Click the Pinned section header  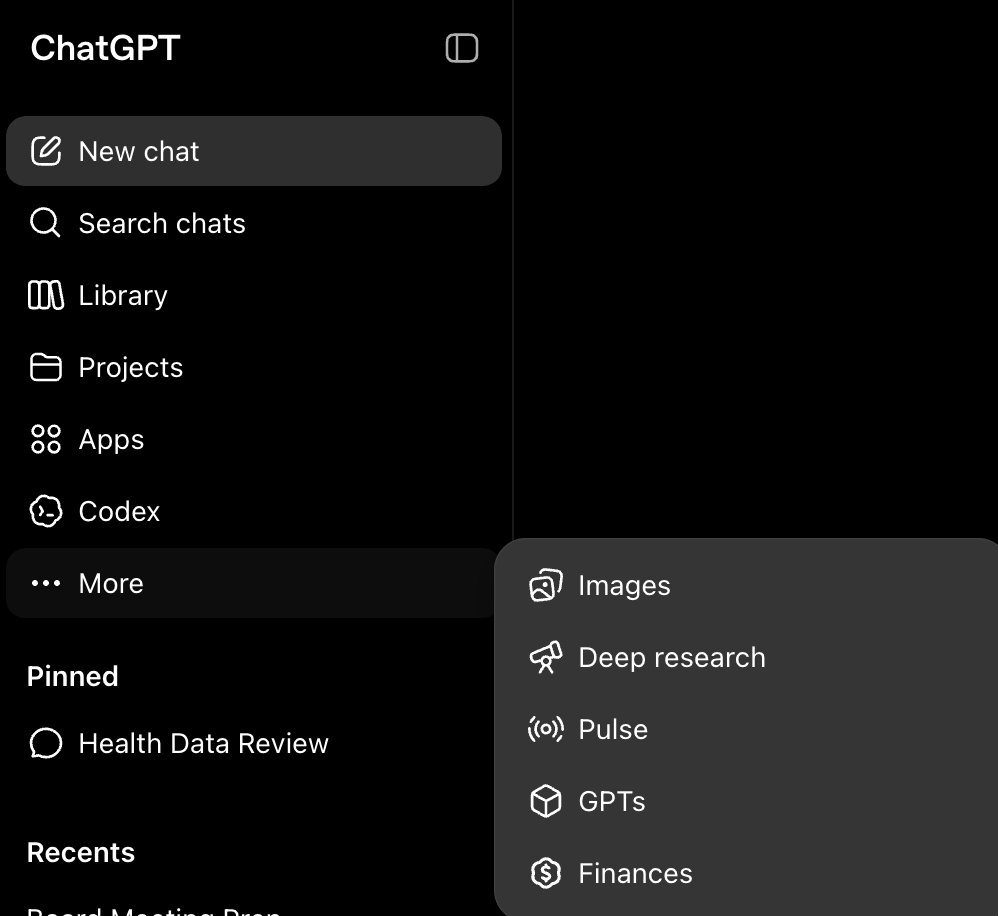73,676
